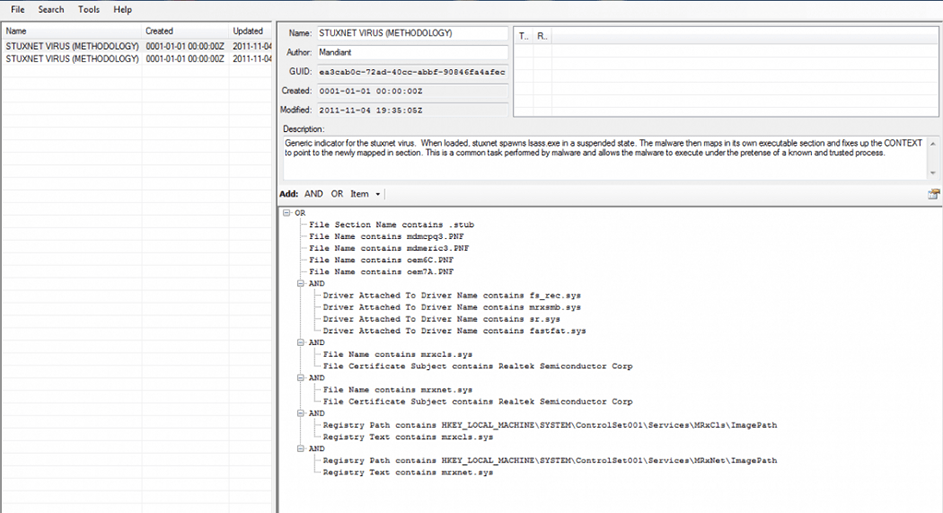943x513 pixels.
Task: Collapse the root OR node
Action: click(x=287, y=213)
